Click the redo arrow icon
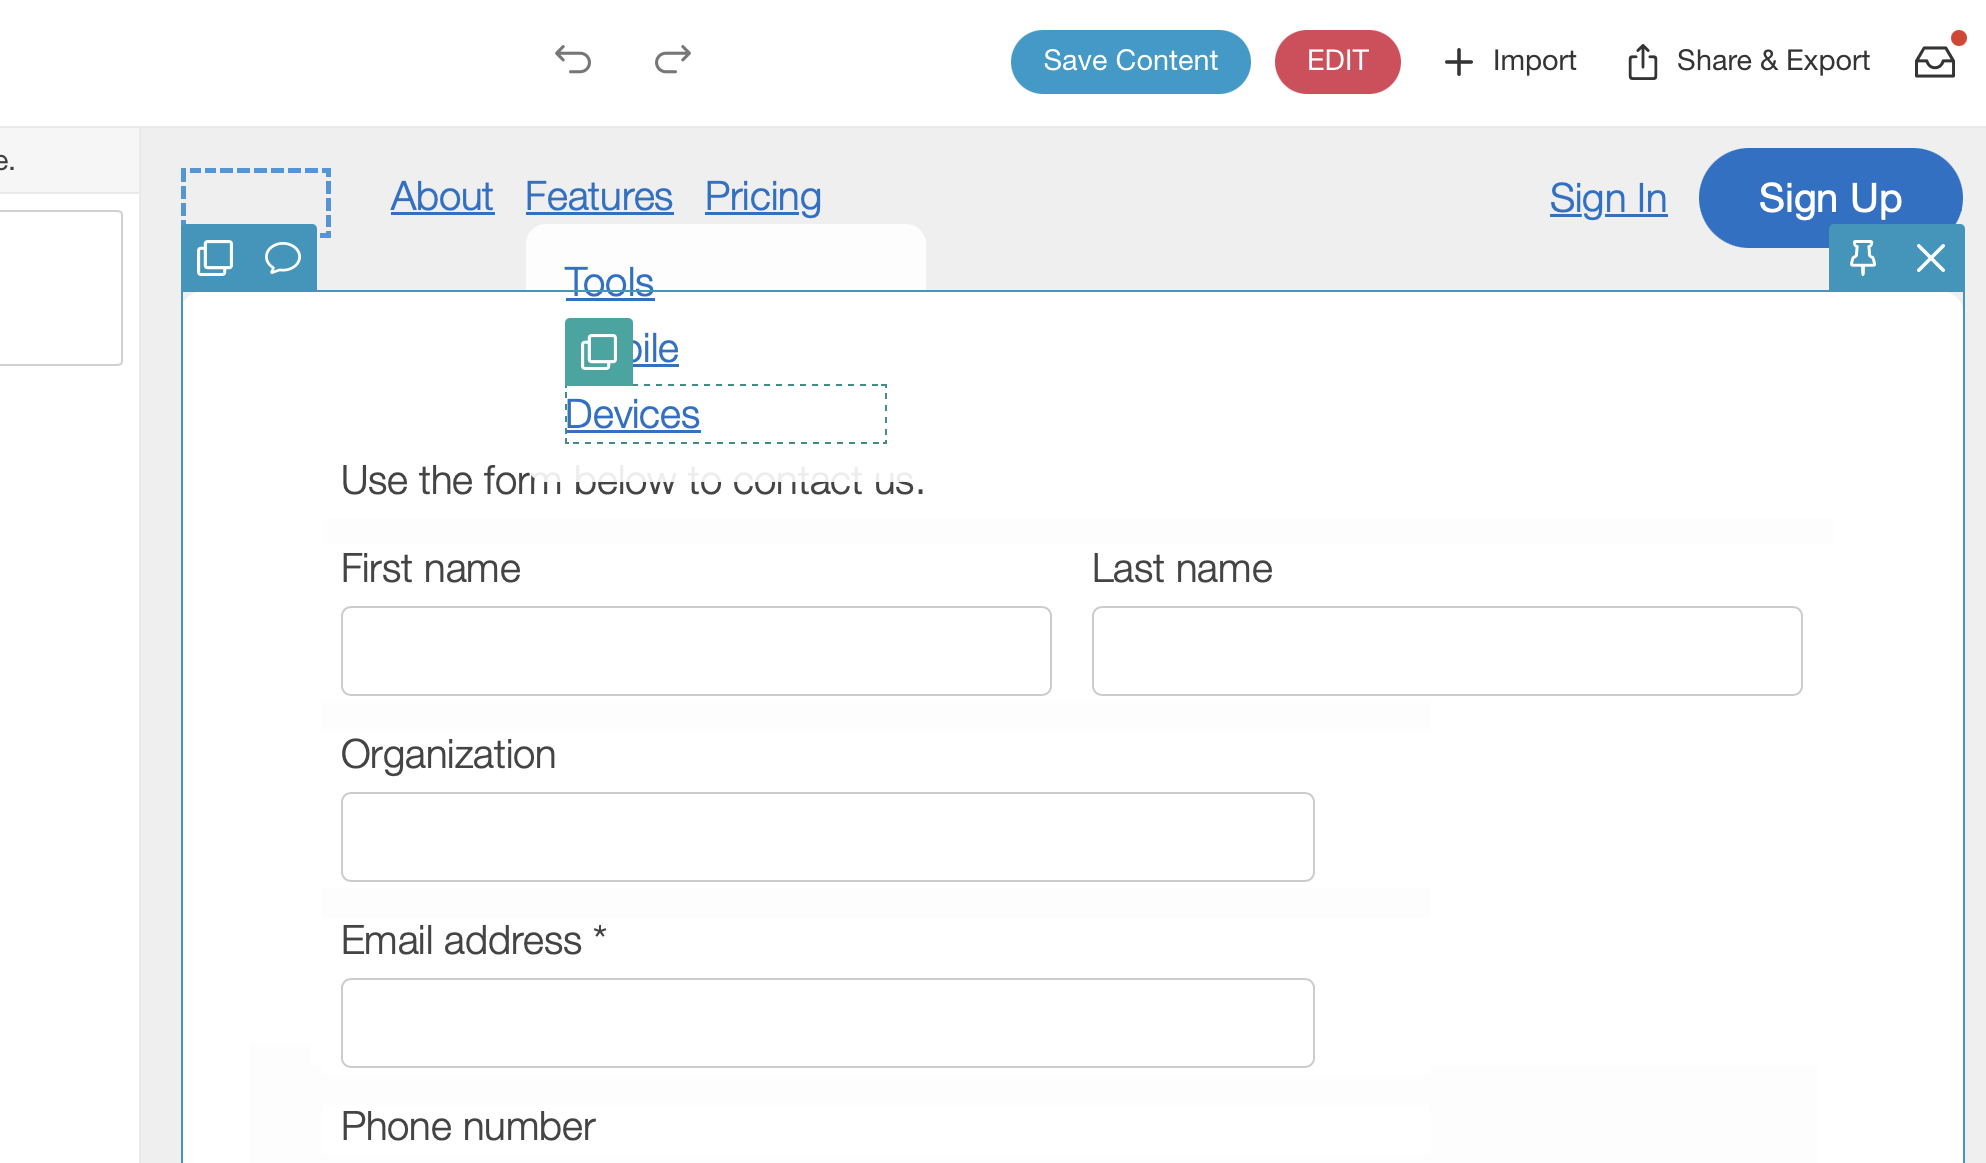 pyautogui.click(x=671, y=59)
